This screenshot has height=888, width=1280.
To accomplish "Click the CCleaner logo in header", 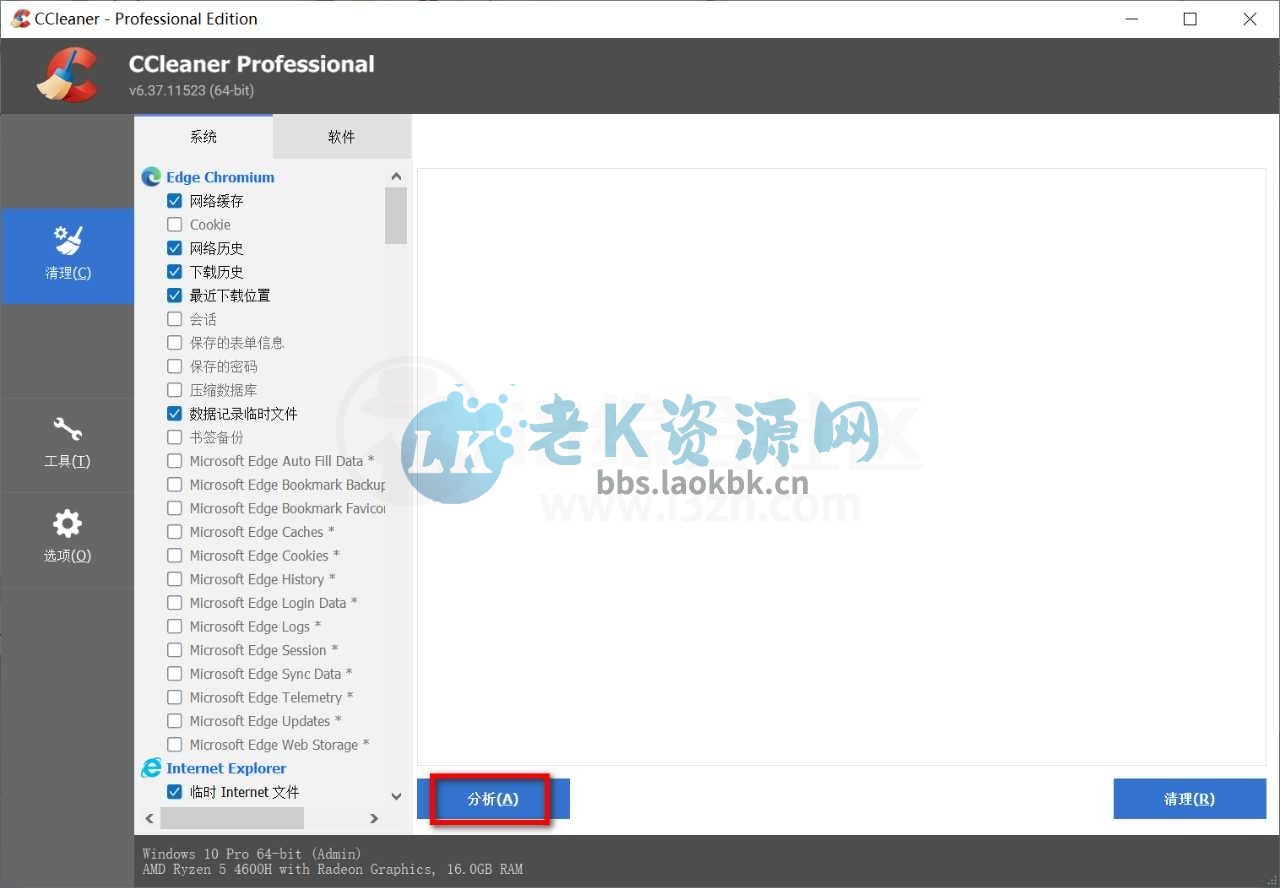I will 68,75.
